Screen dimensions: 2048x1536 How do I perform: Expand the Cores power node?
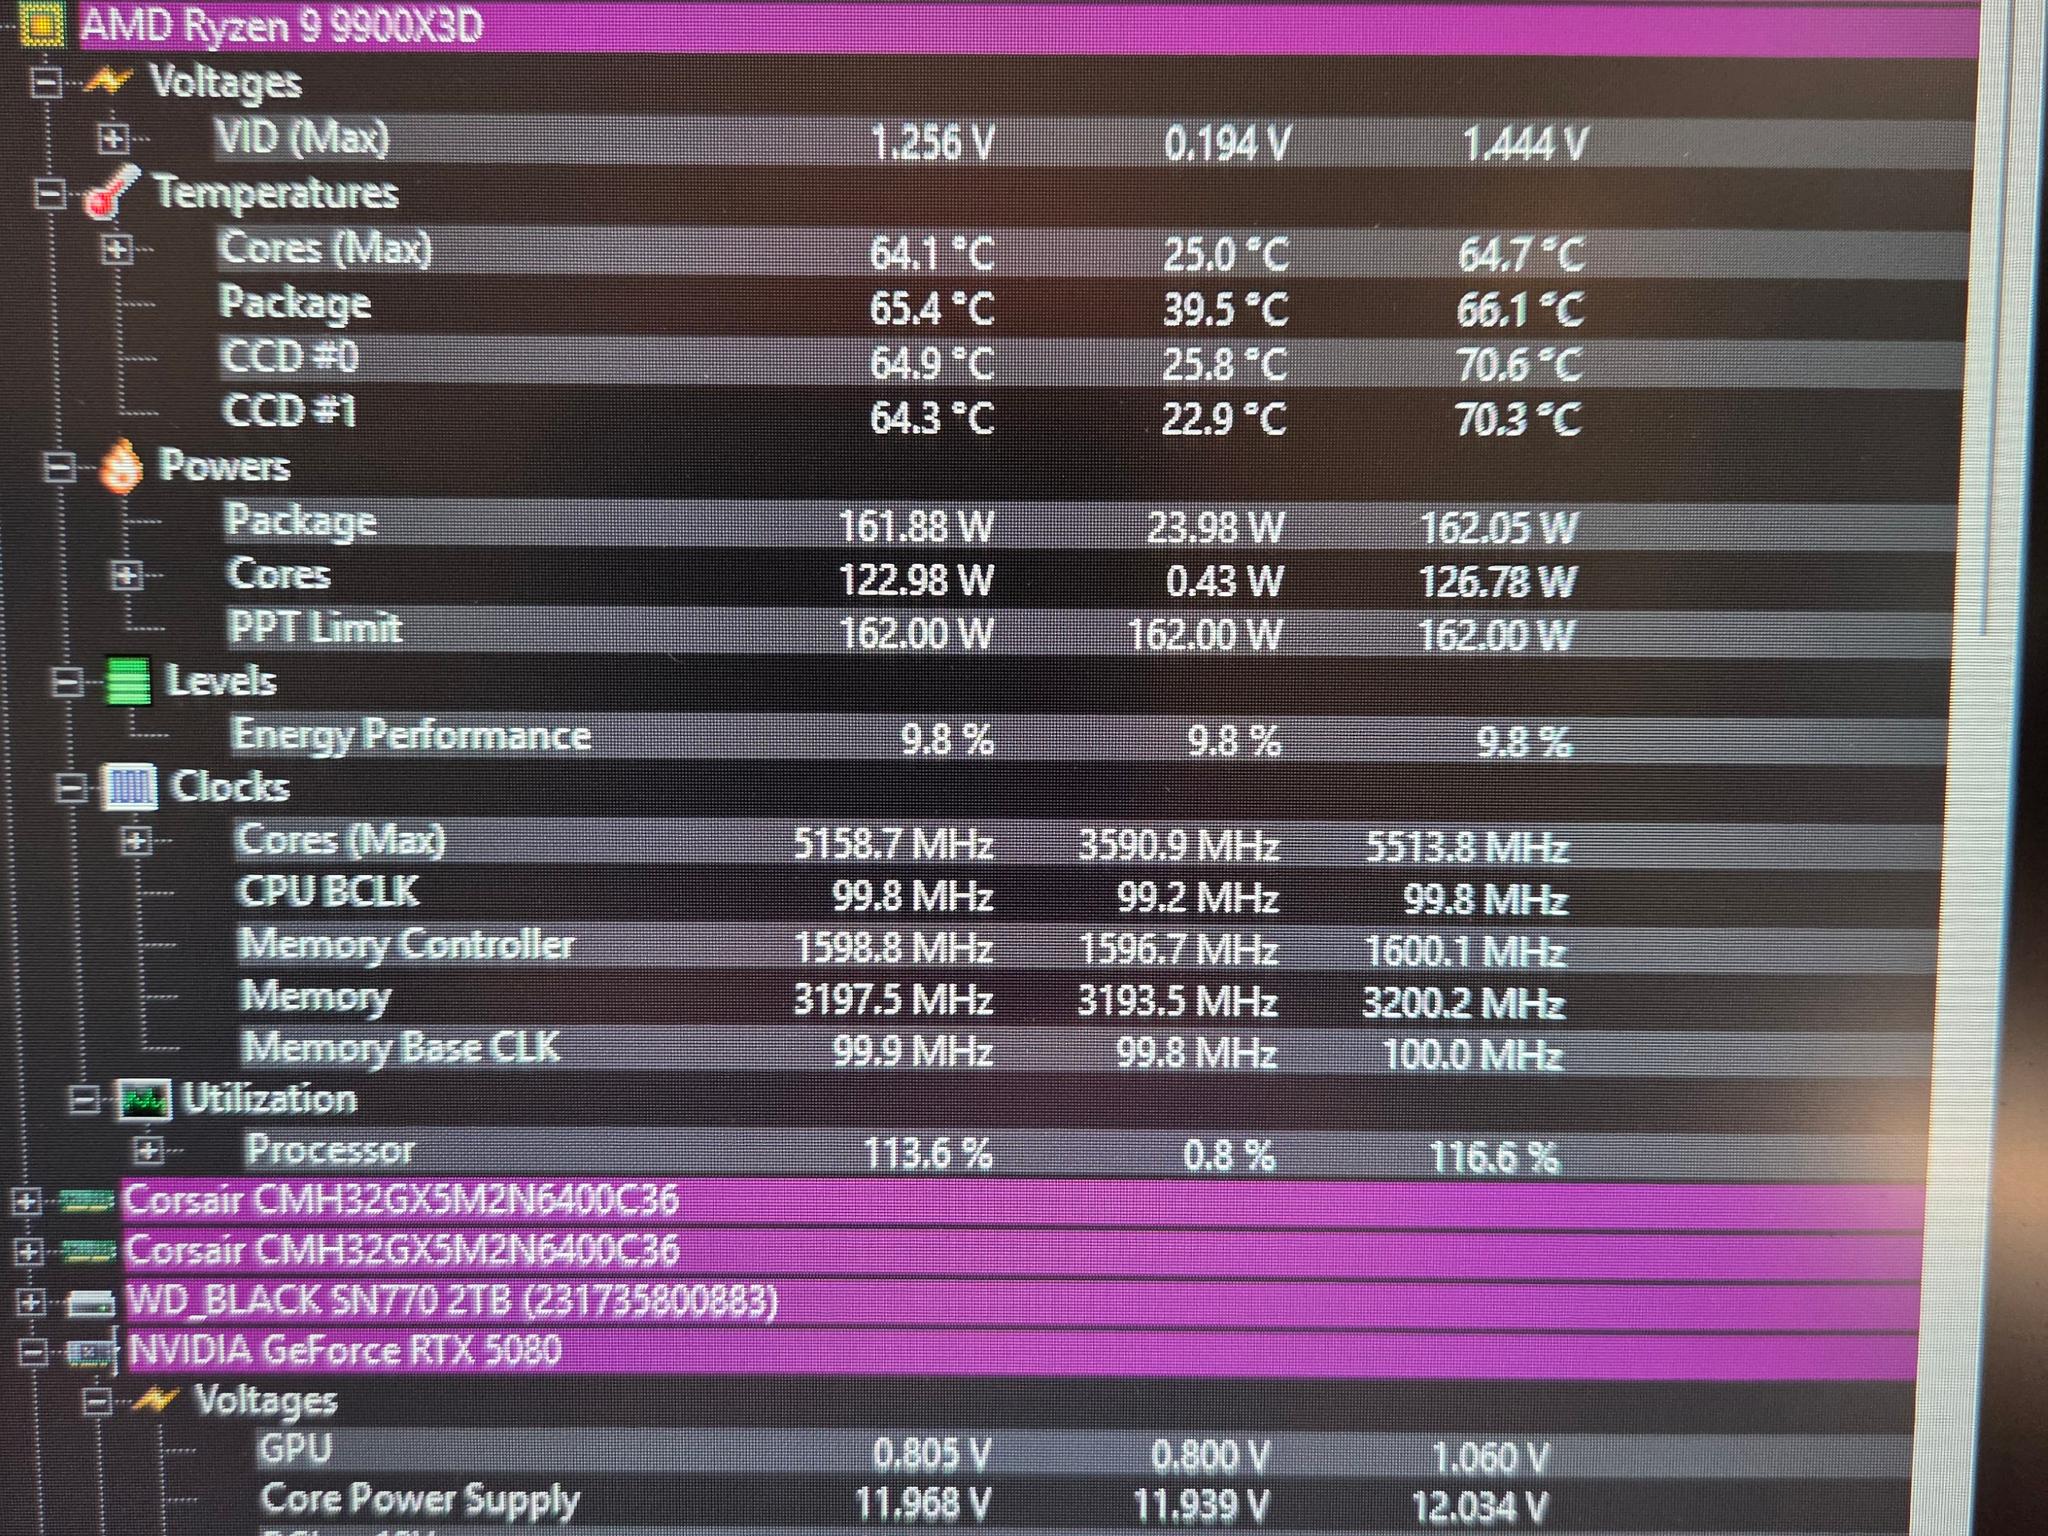click(126, 575)
